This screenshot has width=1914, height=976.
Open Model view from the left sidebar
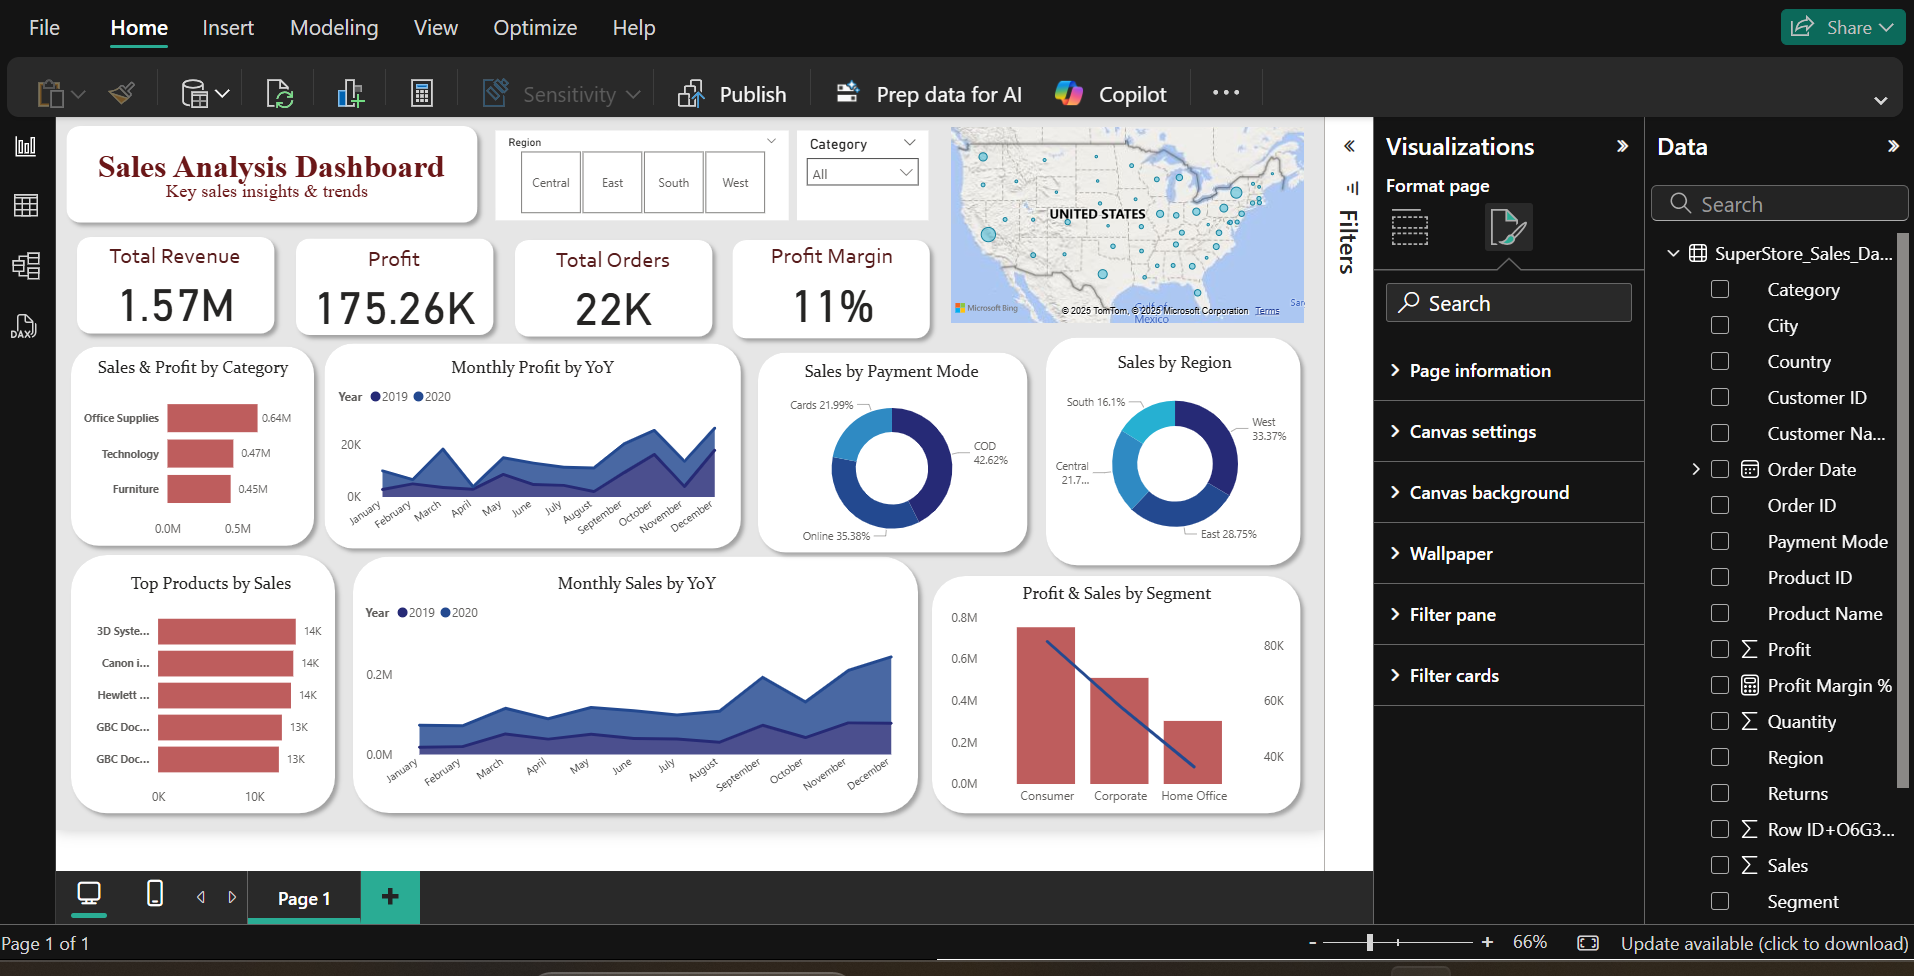coord(26,265)
